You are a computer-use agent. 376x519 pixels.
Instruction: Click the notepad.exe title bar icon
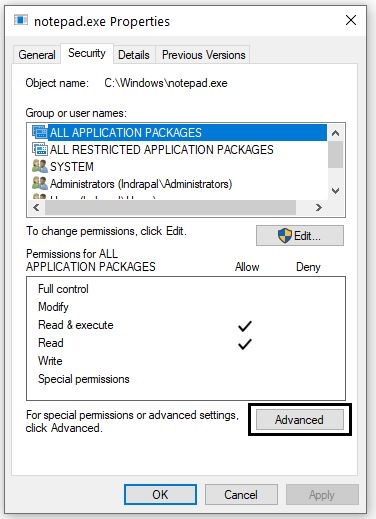pyautogui.click(x=21, y=21)
